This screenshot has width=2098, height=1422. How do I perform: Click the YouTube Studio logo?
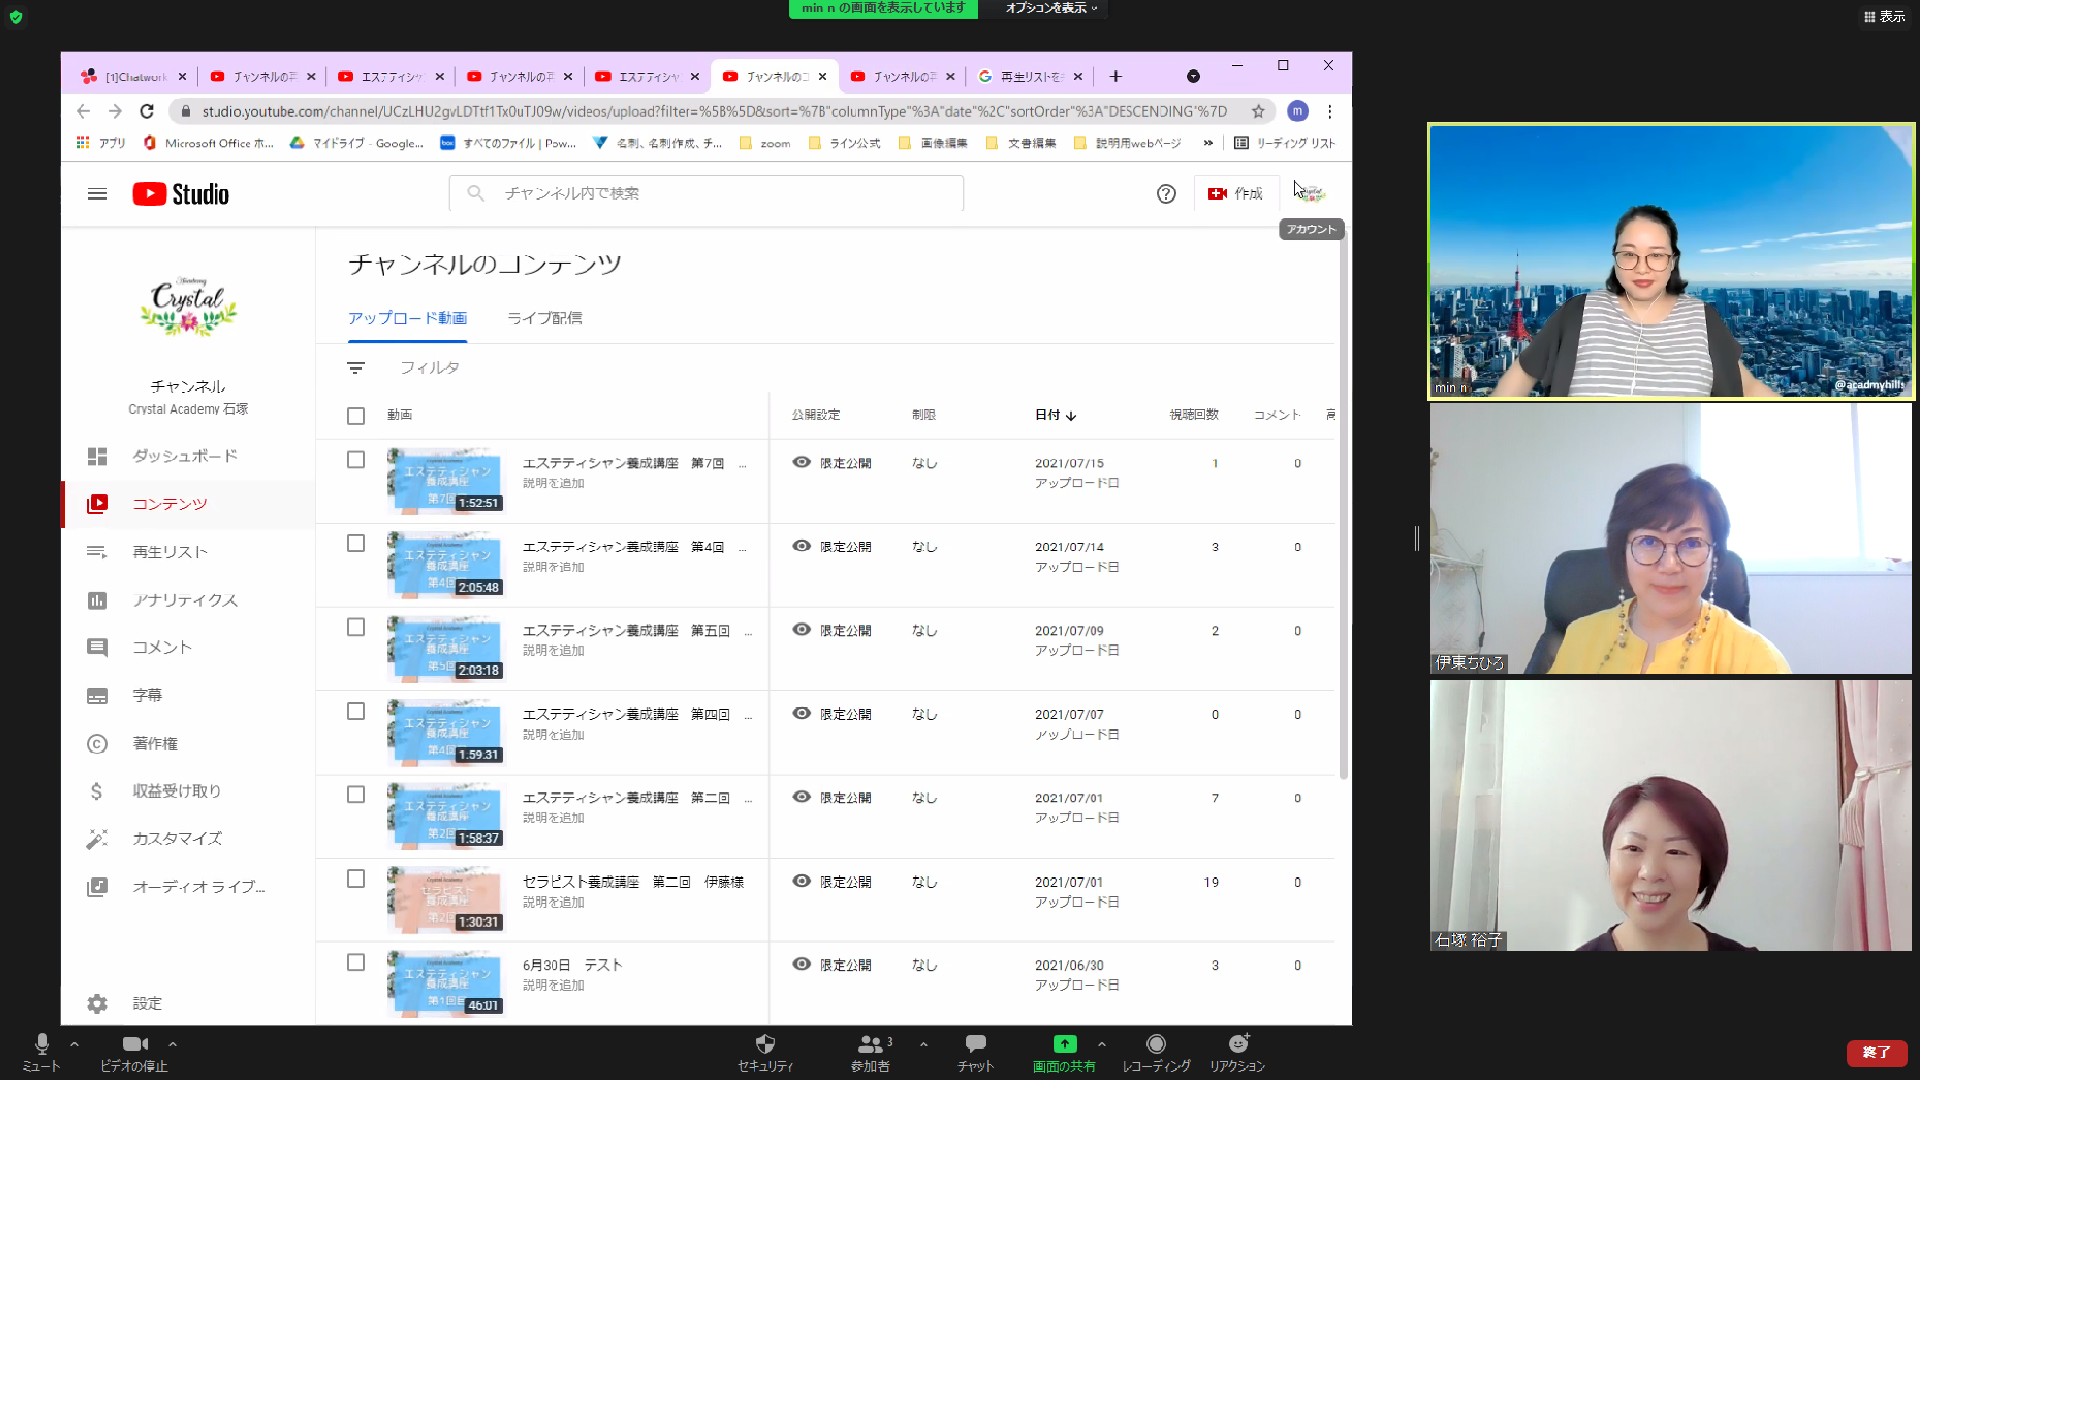pos(181,194)
